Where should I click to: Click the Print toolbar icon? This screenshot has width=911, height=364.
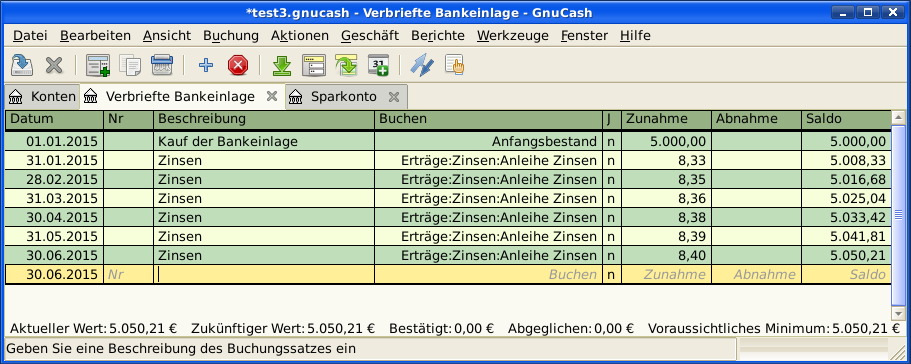162,65
